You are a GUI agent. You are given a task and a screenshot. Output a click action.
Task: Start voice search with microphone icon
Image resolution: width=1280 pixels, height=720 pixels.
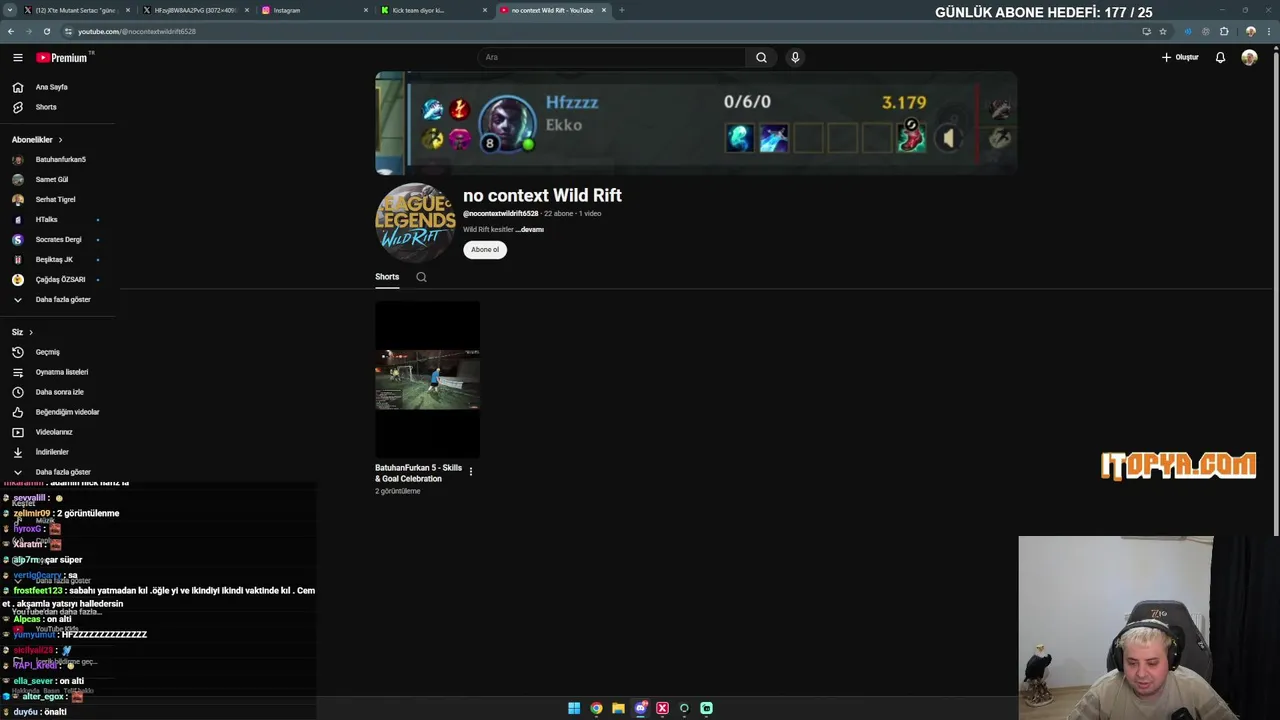pyautogui.click(x=795, y=57)
